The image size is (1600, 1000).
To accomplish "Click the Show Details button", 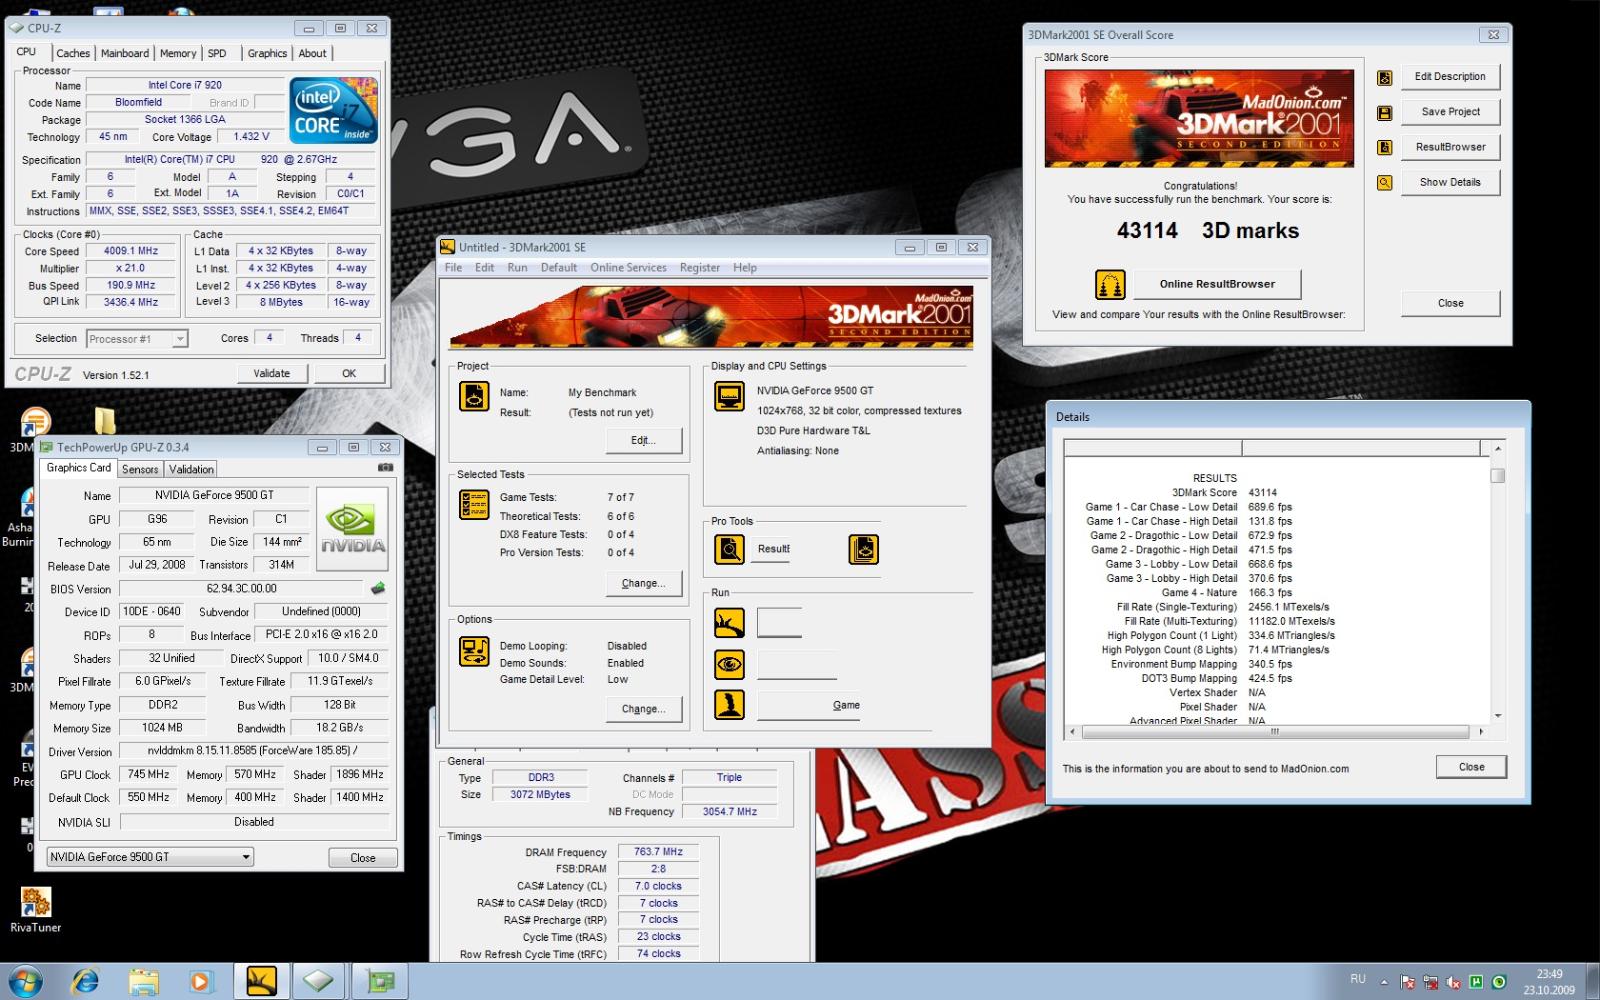I will [x=1450, y=182].
